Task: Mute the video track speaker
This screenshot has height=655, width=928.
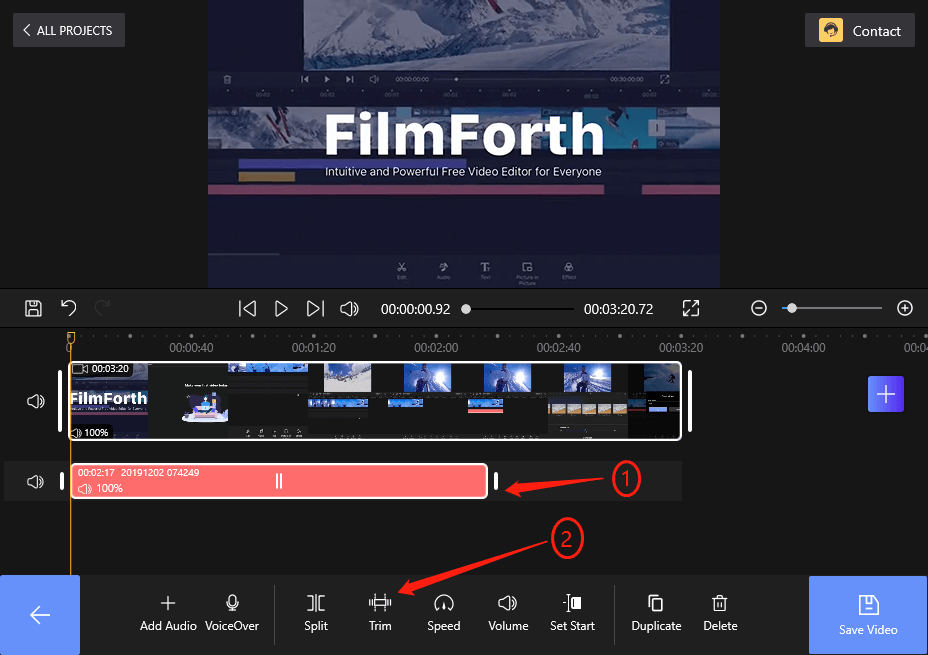Action: (36, 401)
